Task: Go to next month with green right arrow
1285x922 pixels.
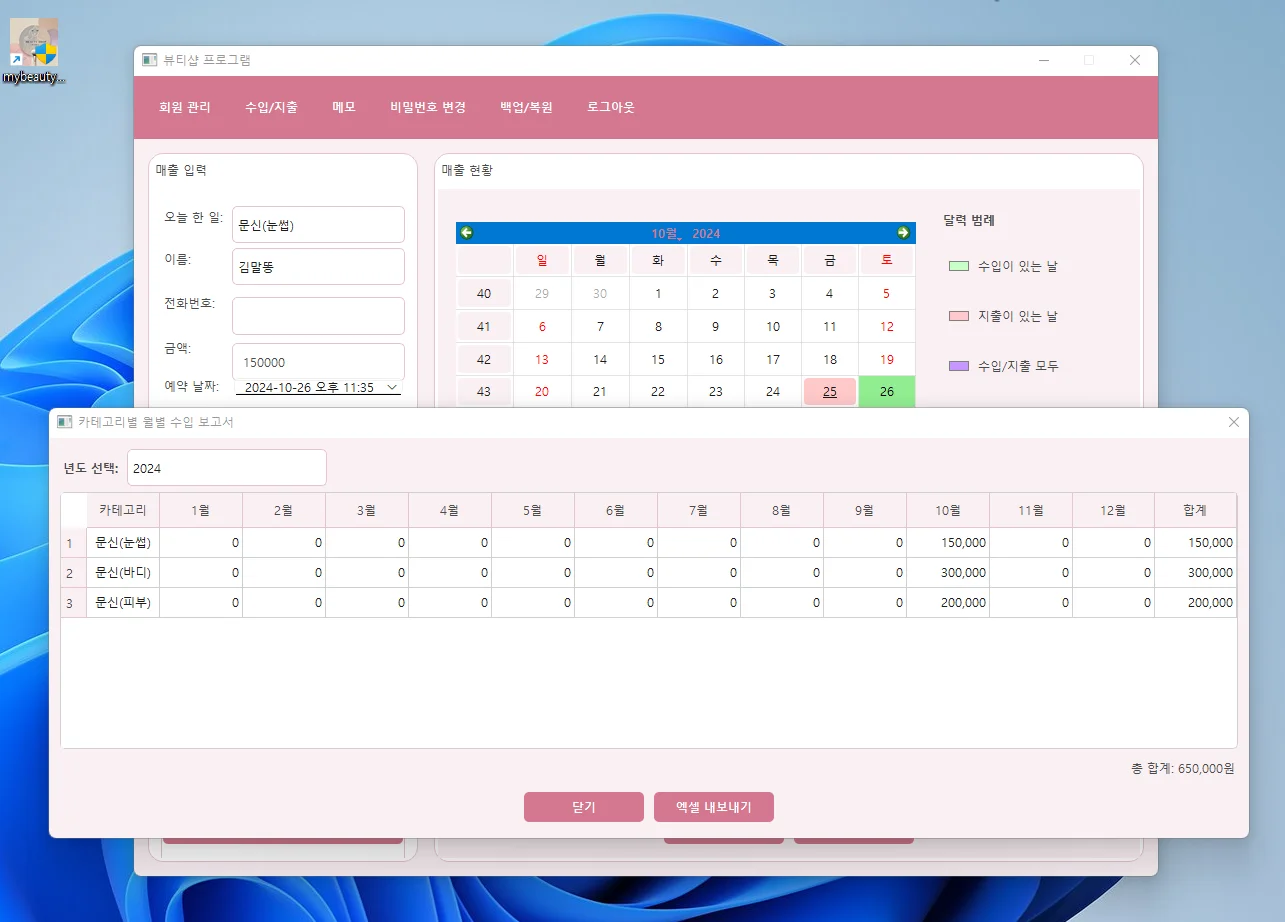Action: click(x=904, y=233)
